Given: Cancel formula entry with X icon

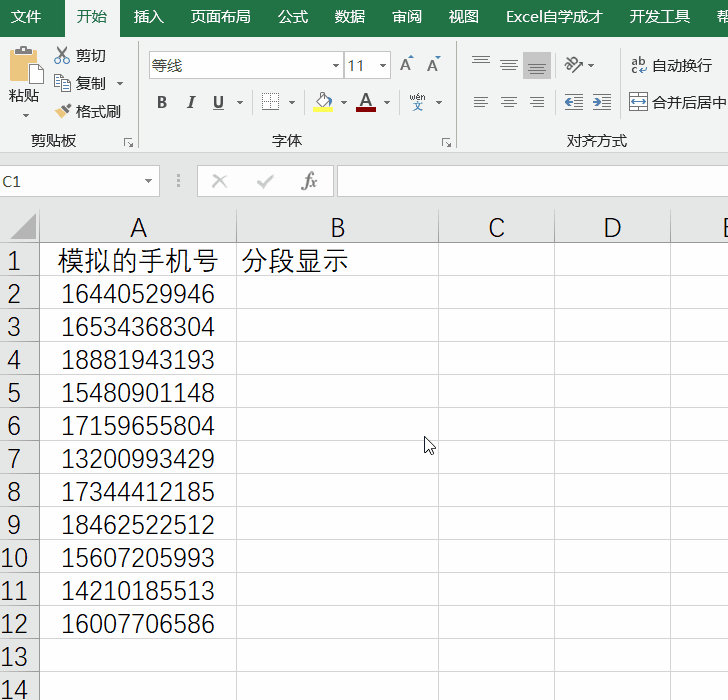Looking at the screenshot, I should point(219,181).
